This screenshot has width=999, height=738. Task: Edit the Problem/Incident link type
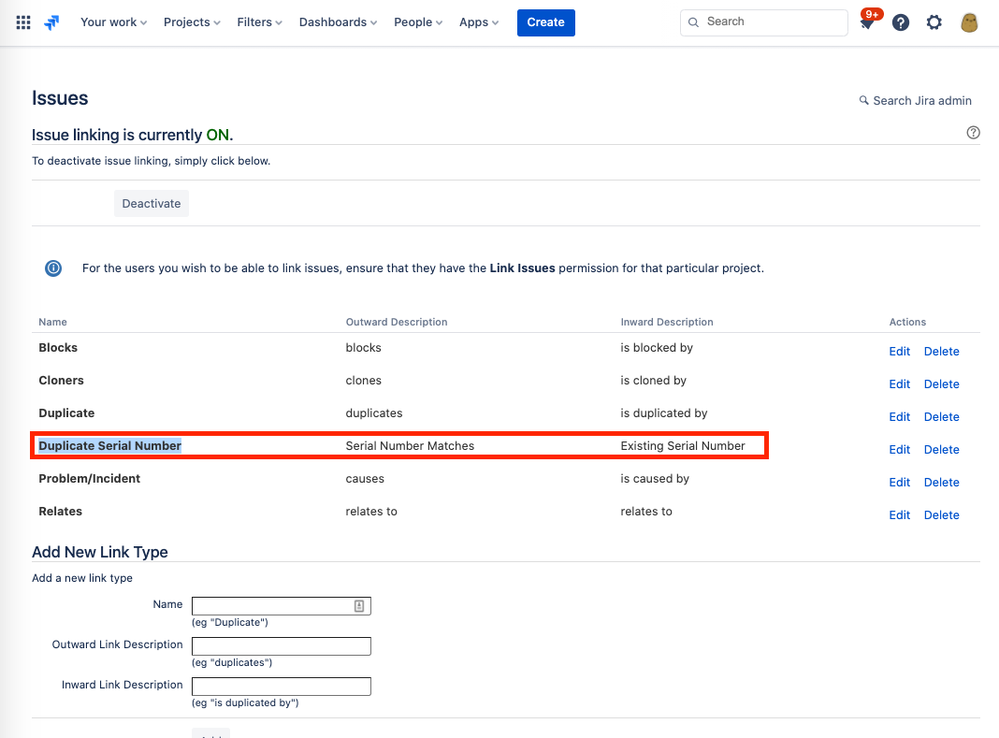point(899,482)
